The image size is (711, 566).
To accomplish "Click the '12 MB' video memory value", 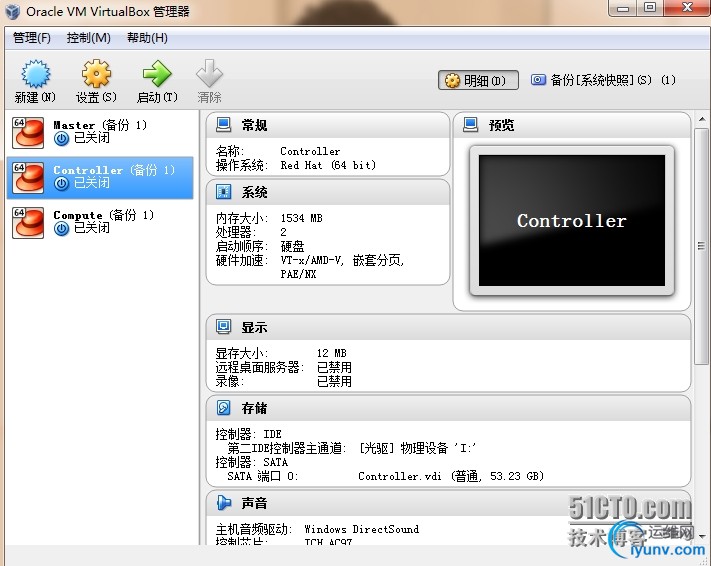I will point(331,353).
